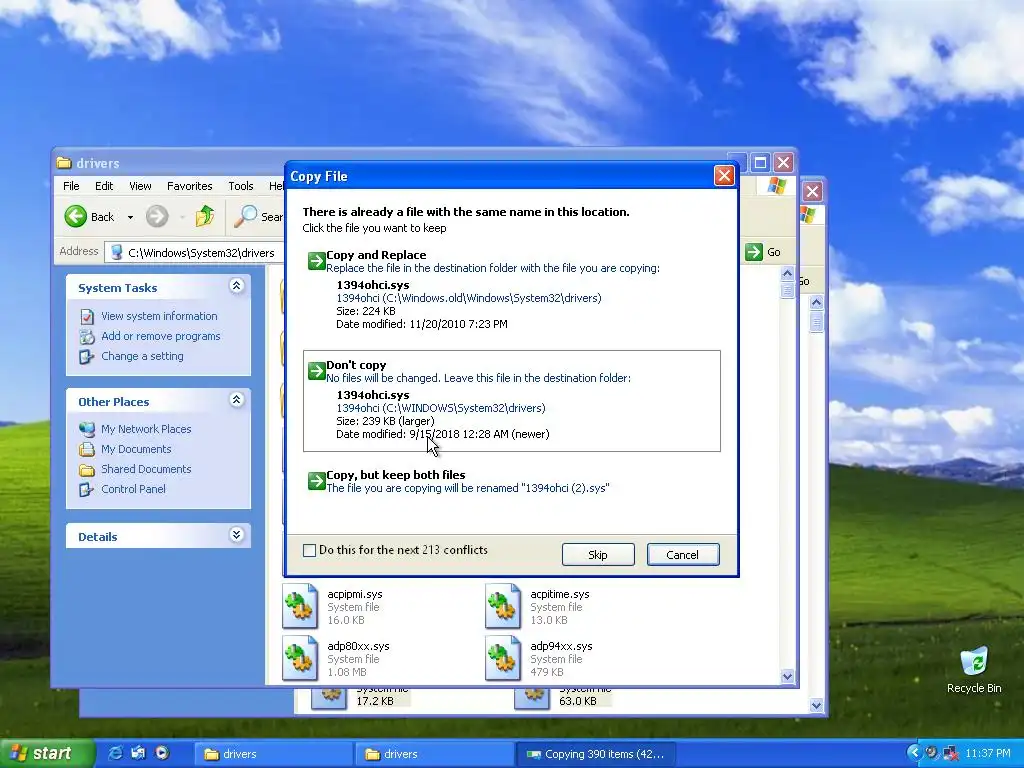Select the acpitime.sys file icon
Viewport: 1024px width, 768px height.
pyautogui.click(x=503, y=606)
